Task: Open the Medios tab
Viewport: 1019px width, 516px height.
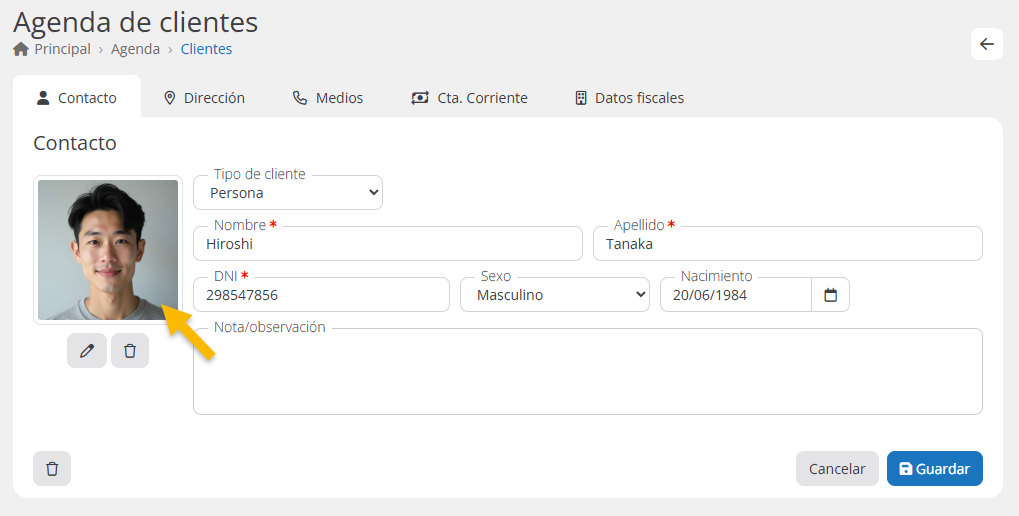Action: coord(327,98)
